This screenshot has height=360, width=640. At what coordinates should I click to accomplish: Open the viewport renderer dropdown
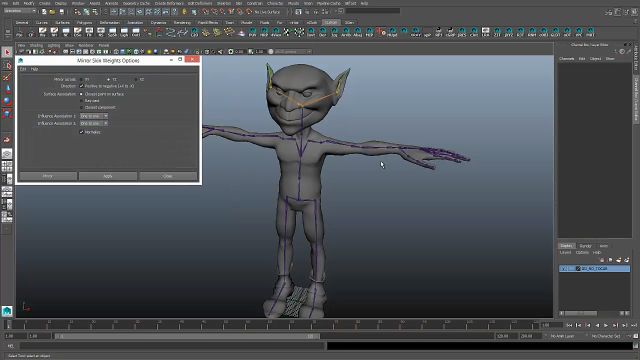click(293, 52)
